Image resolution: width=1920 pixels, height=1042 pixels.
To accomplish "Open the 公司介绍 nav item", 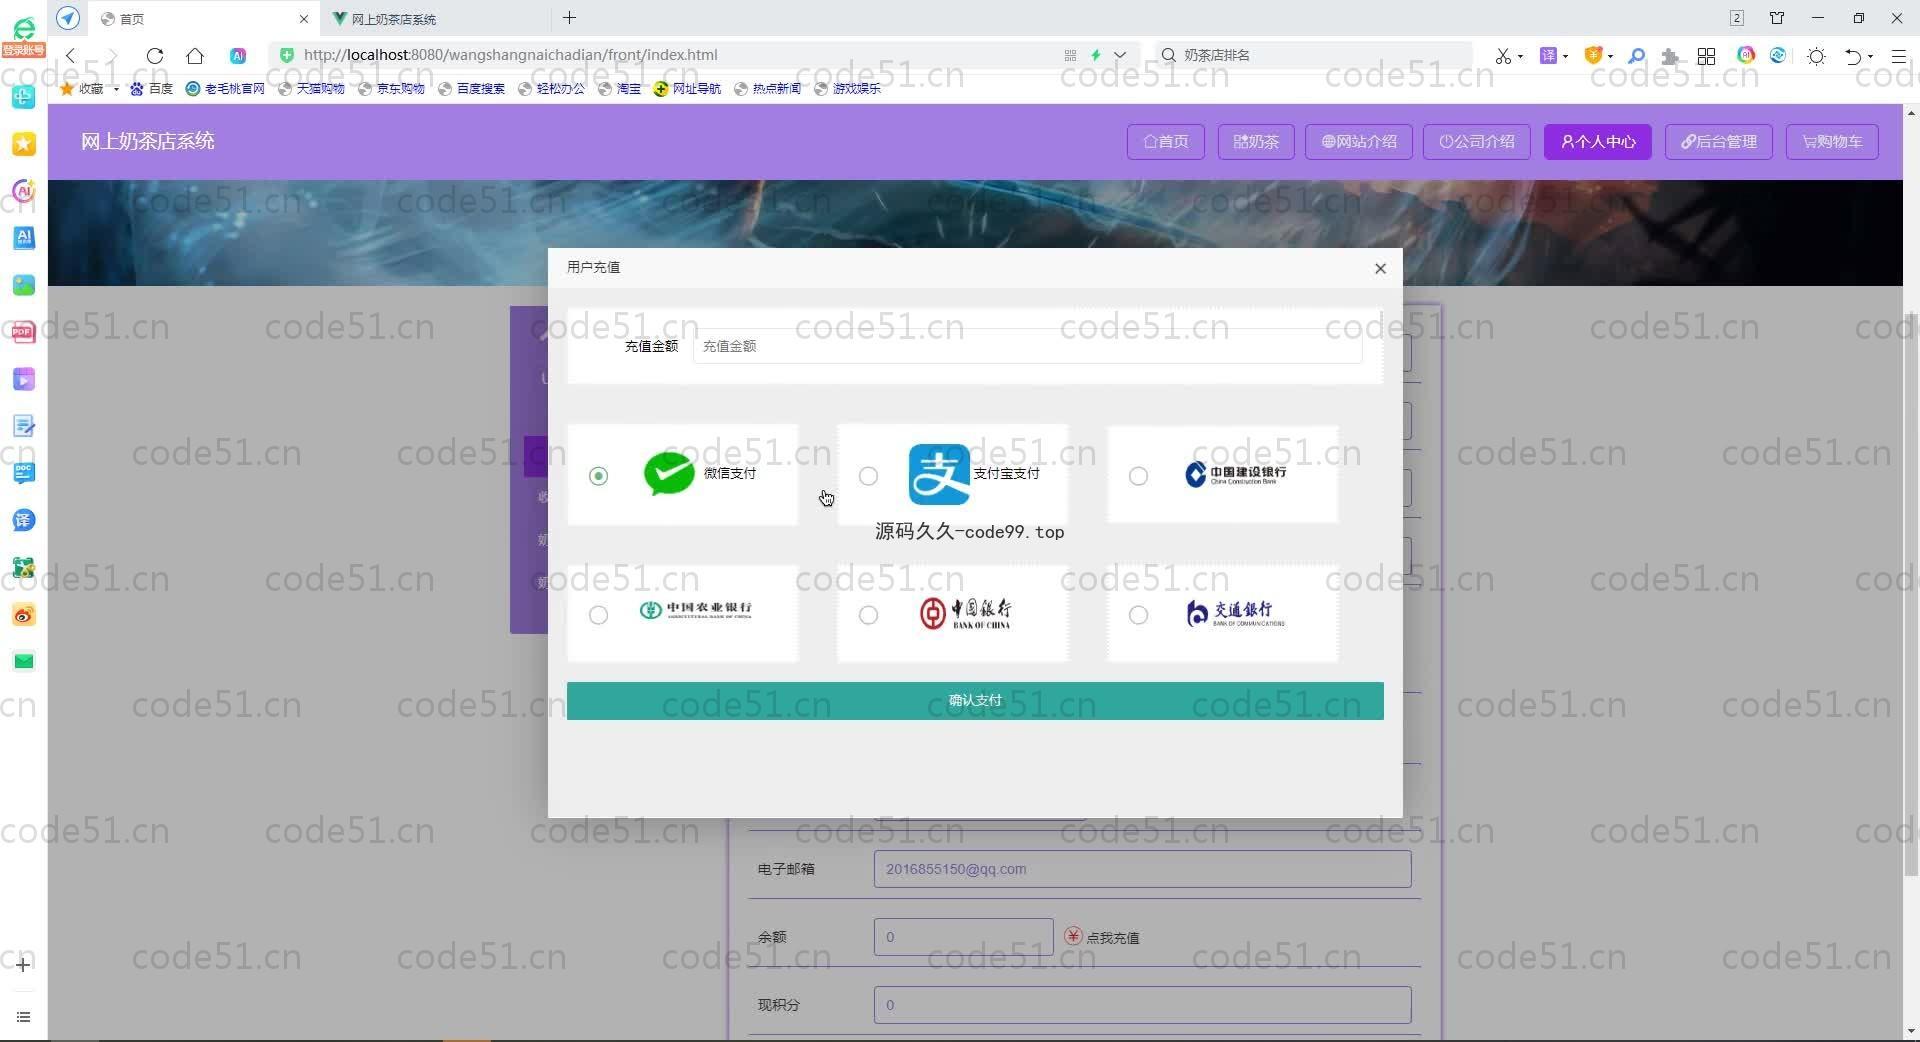I will pyautogui.click(x=1477, y=142).
